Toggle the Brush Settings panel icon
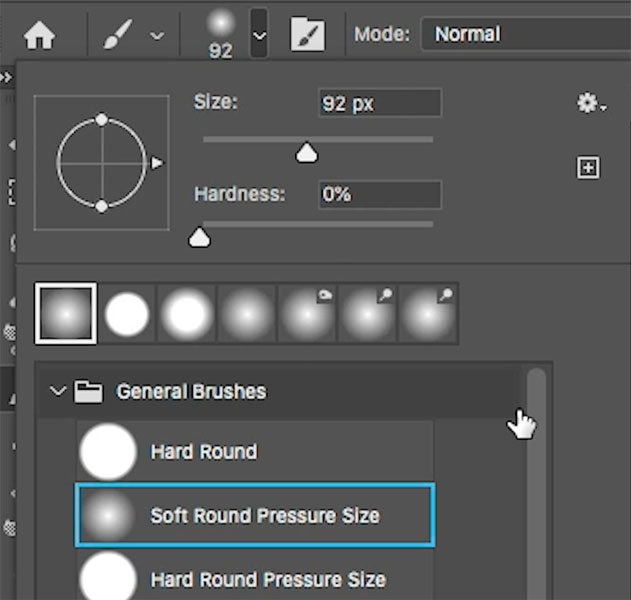 pos(308,34)
